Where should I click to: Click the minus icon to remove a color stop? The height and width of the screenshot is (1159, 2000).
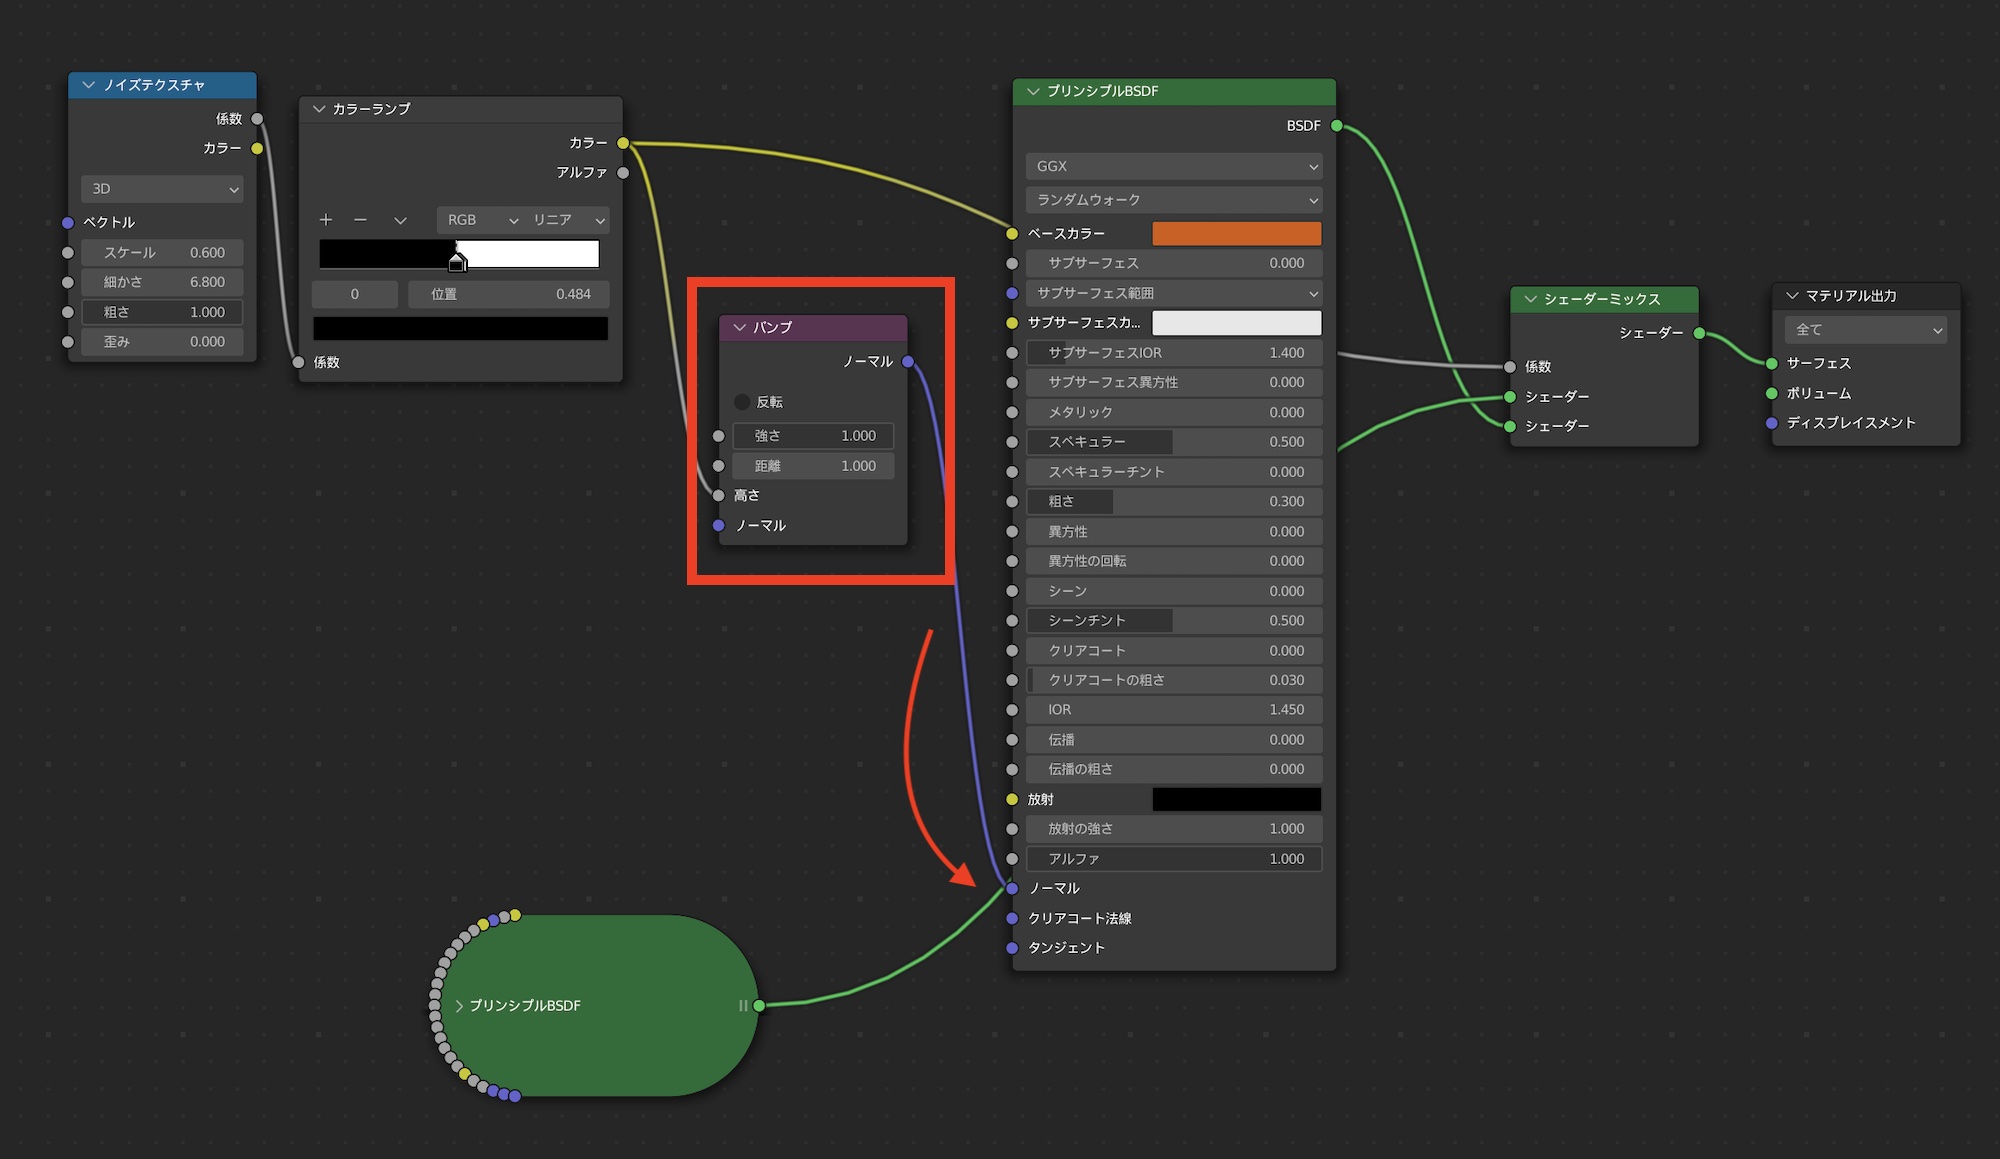point(360,220)
